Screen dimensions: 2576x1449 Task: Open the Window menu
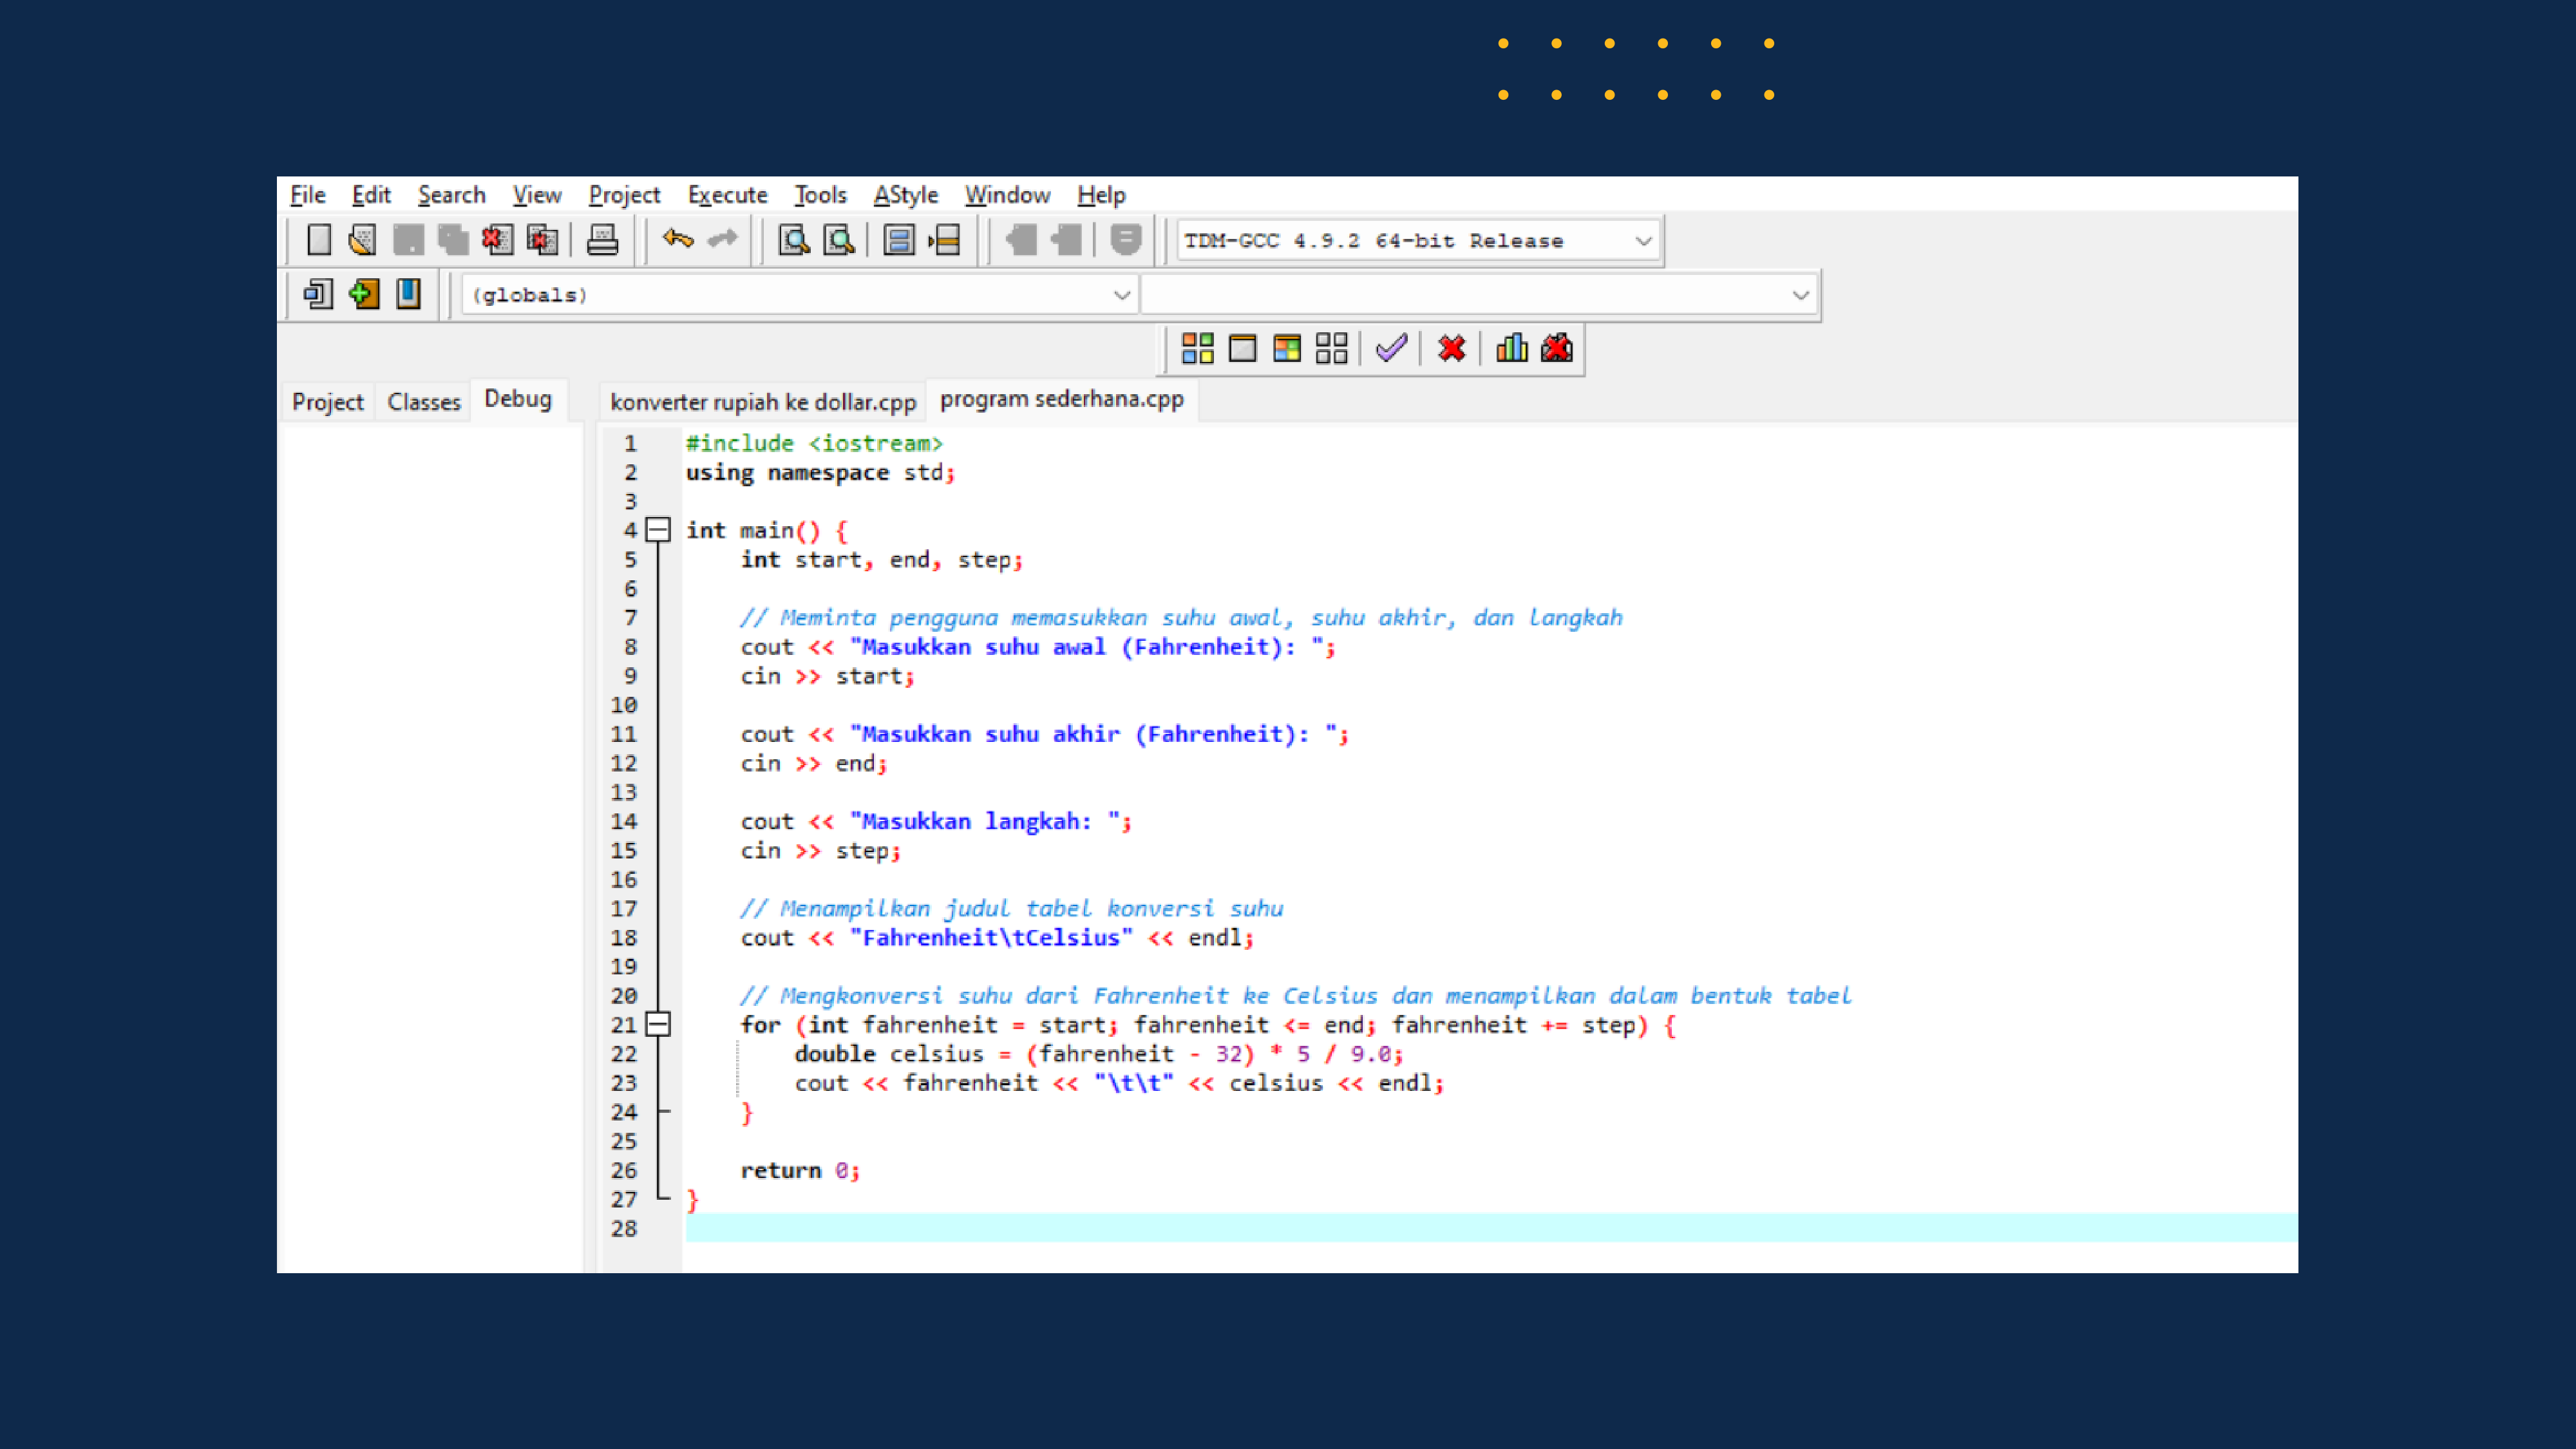click(x=1007, y=195)
